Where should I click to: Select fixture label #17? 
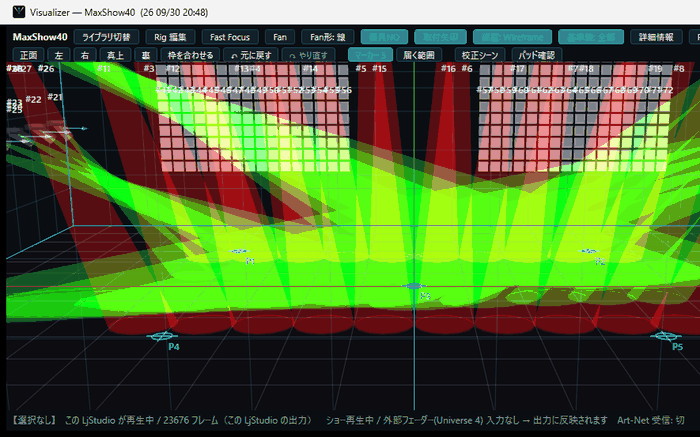click(x=517, y=69)
